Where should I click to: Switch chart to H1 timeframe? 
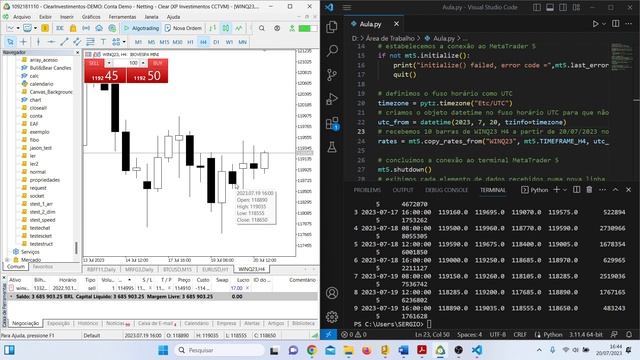pyautogui.click(x=190, y=42)
